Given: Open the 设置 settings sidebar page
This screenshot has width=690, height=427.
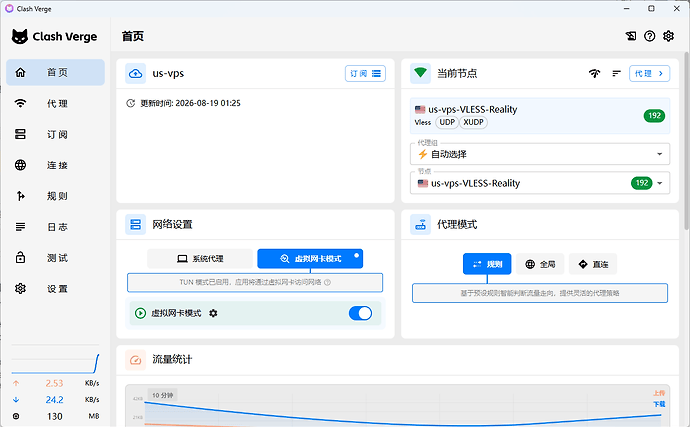Looking at the screenshot, I should [55, 288].
